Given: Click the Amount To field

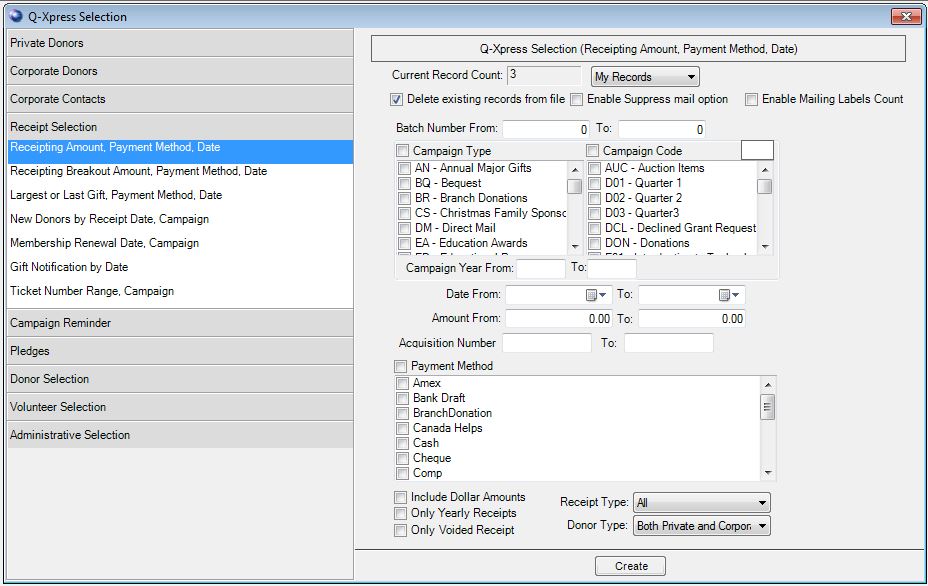Looking at the screenshot, I should [x=691, y=319].
